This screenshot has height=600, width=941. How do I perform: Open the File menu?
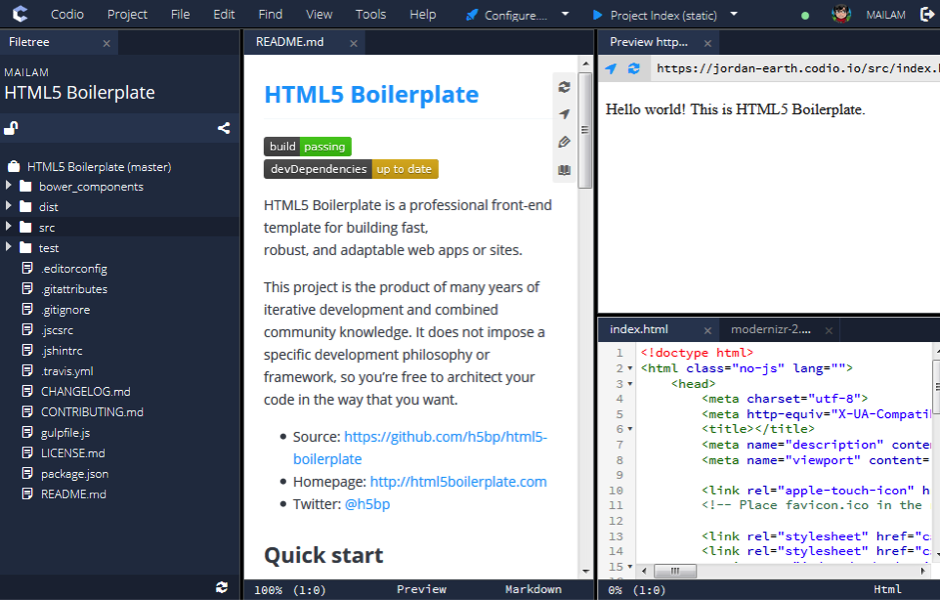180,14
